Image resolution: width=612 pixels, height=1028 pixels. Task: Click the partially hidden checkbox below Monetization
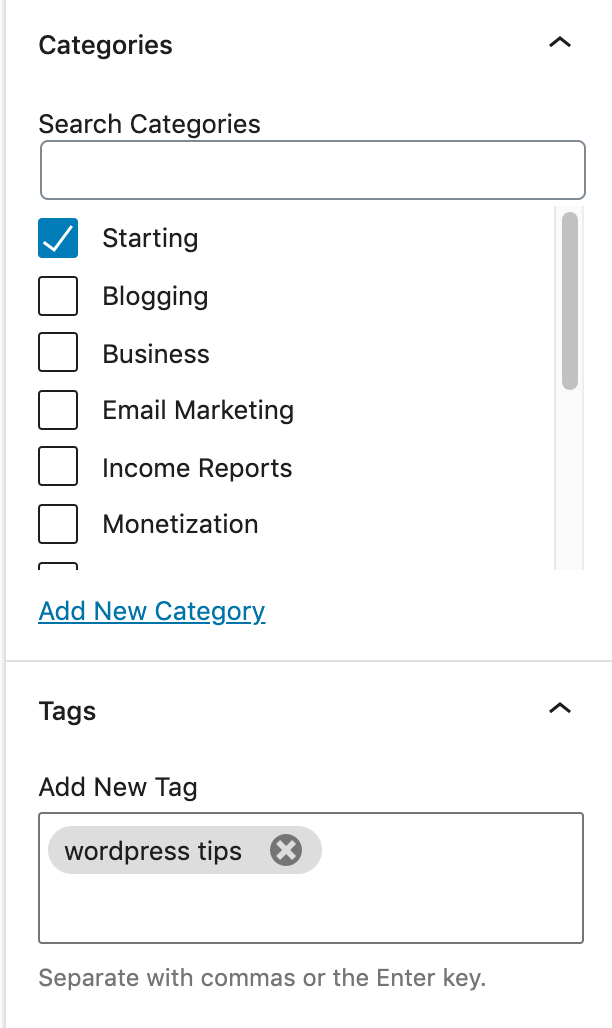[58, 566]
